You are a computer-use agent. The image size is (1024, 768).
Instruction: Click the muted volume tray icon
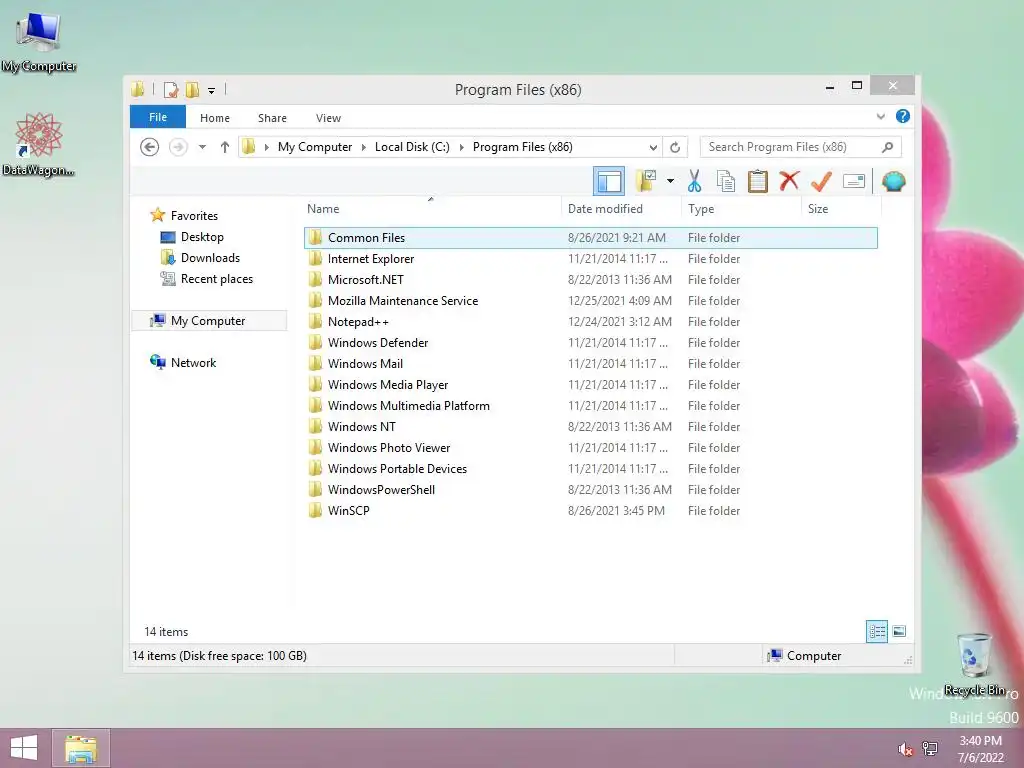coord(905,749)
